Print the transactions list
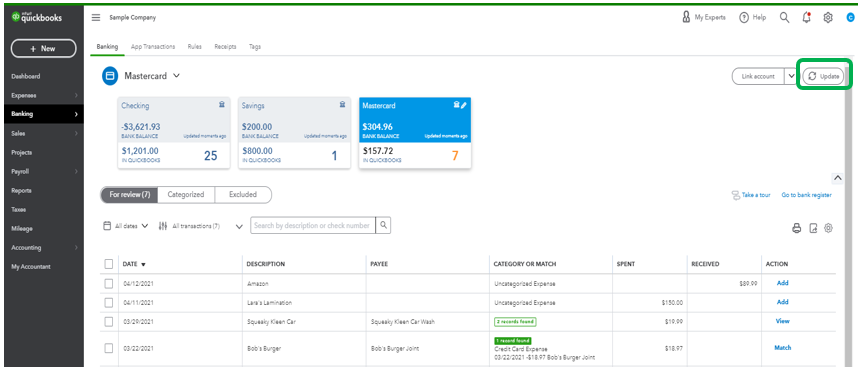This screenshot has width=858, height=372. 797,229
